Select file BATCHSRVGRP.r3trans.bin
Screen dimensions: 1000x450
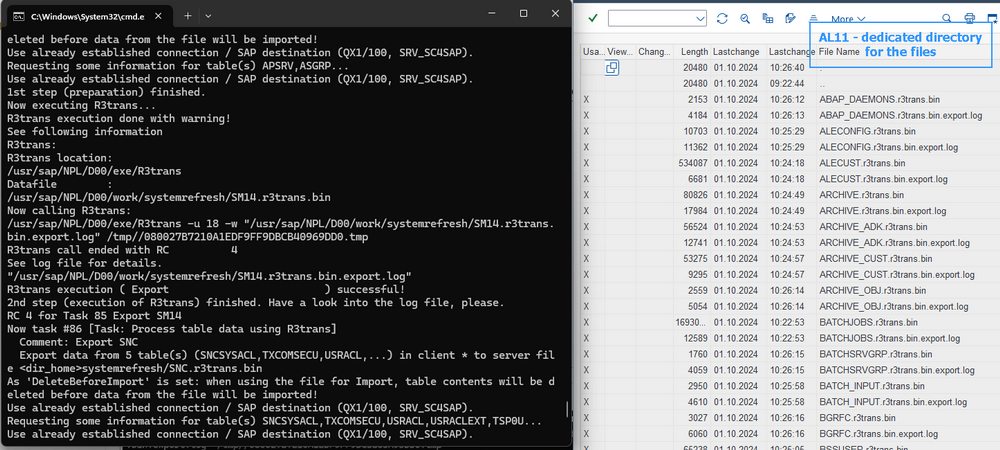coord(876,354)
